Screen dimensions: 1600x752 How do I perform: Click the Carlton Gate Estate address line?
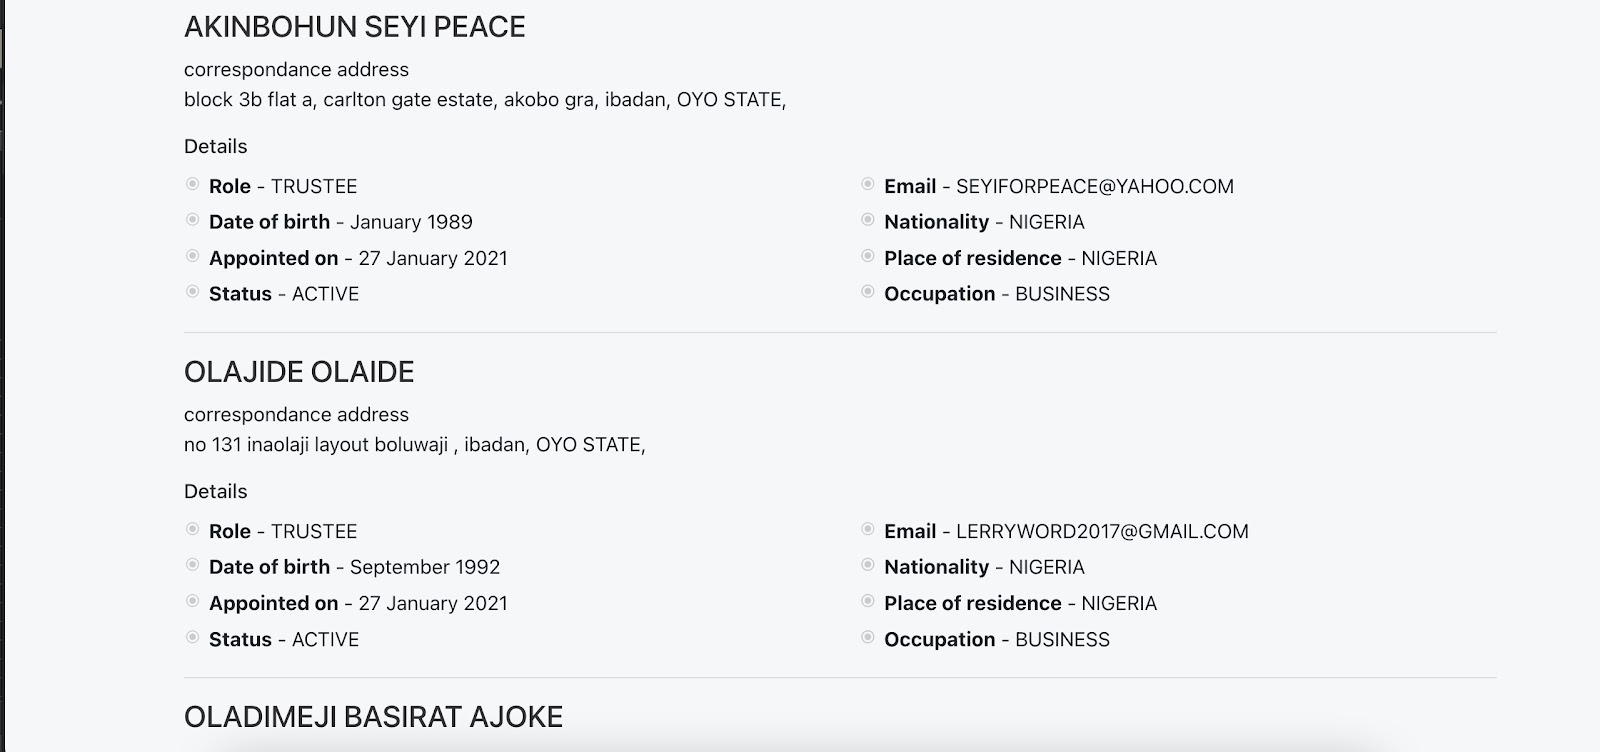[484, 100]
